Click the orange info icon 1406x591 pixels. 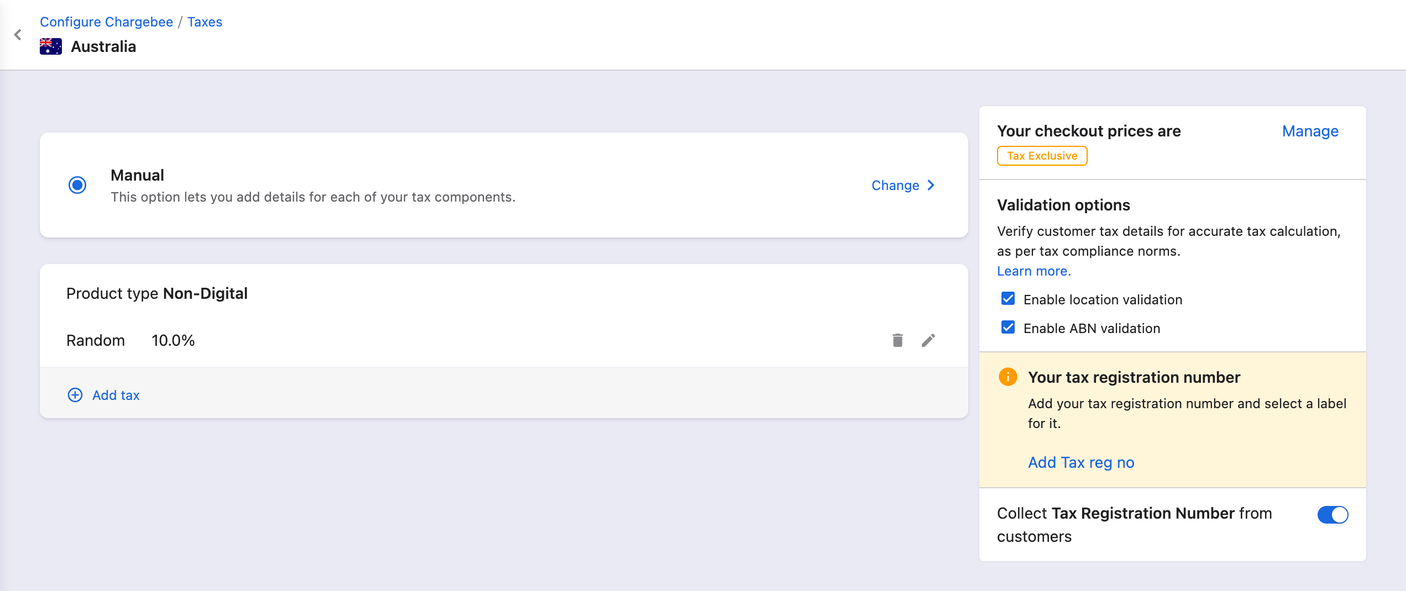point(1008,377)
